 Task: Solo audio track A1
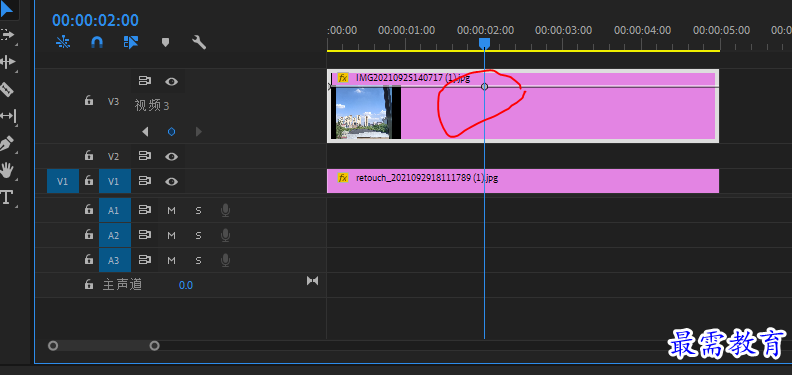click(x=199, y=210)
